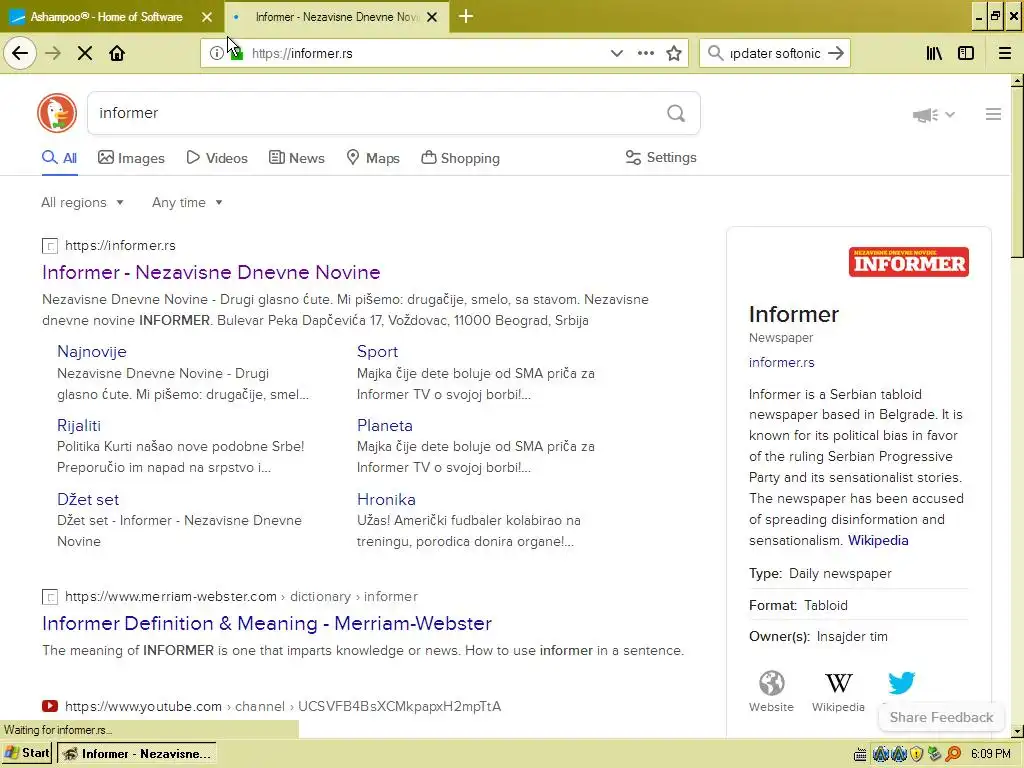Open the Džet set sitelink
Screen dimensions: 1024x768
click(88, 500)
